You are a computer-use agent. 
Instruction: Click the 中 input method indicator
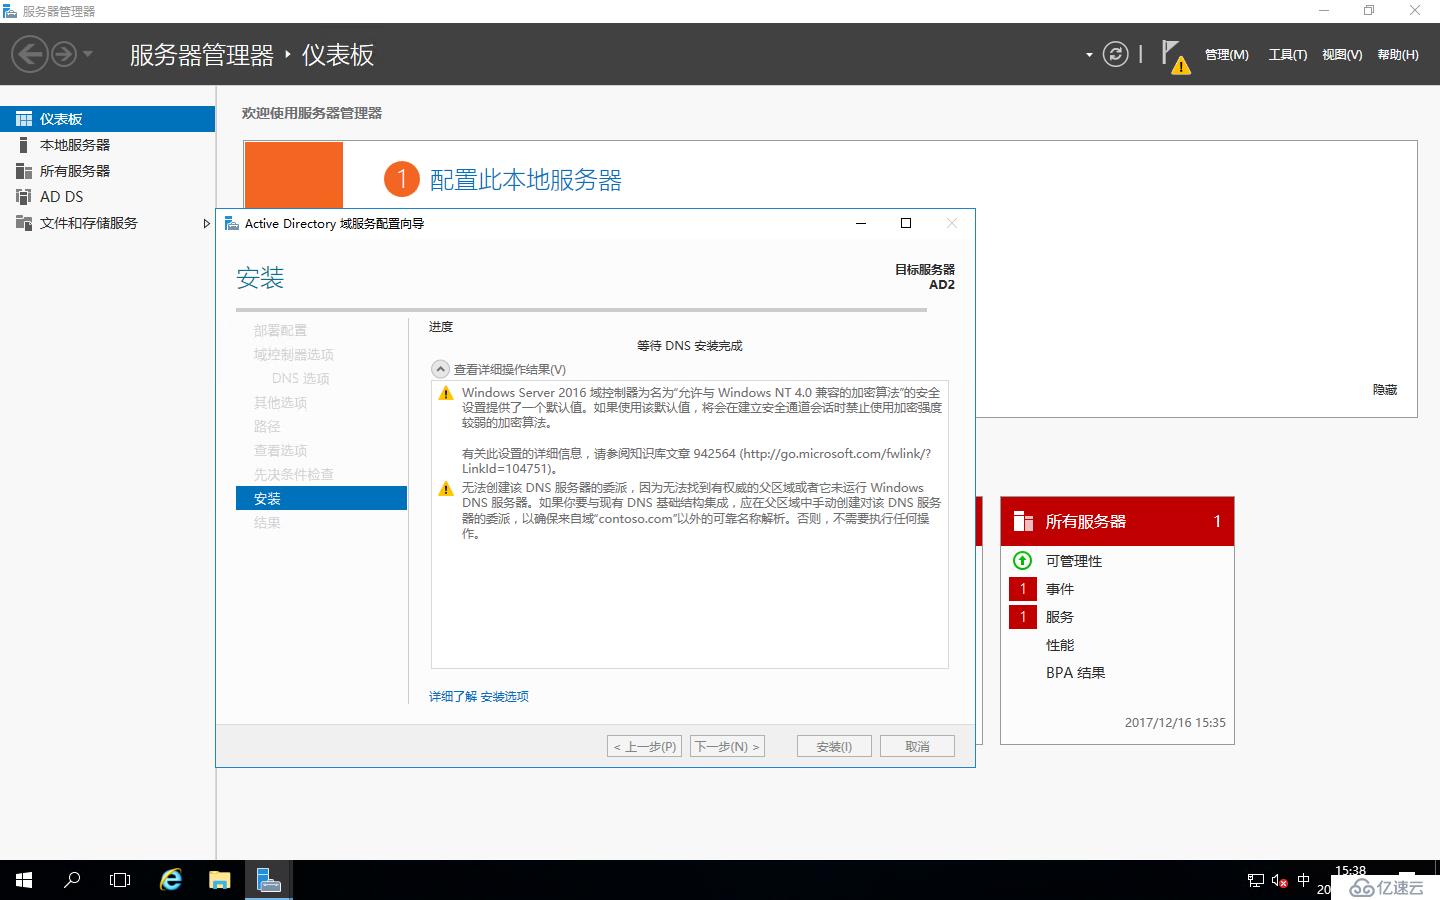(x=1303, y=880)
